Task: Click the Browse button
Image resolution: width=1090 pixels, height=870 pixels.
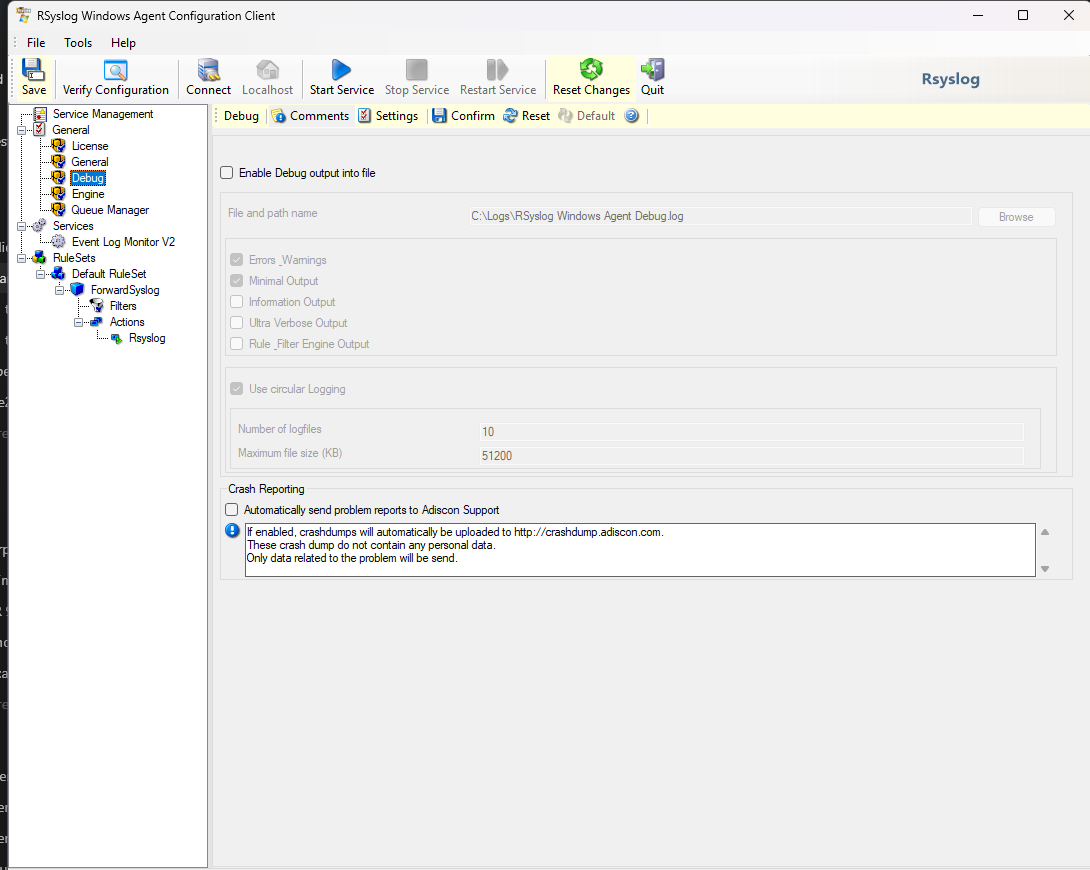Action: pos(1016,217)
